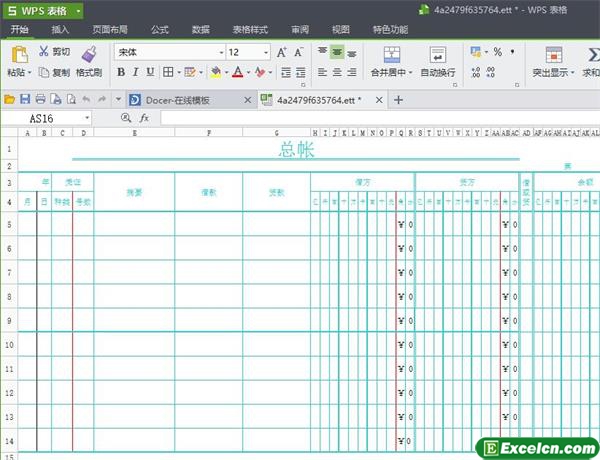The image size is (600, 460).
Task: Click the Name Box showing AS16
Action: click(47, 118)
